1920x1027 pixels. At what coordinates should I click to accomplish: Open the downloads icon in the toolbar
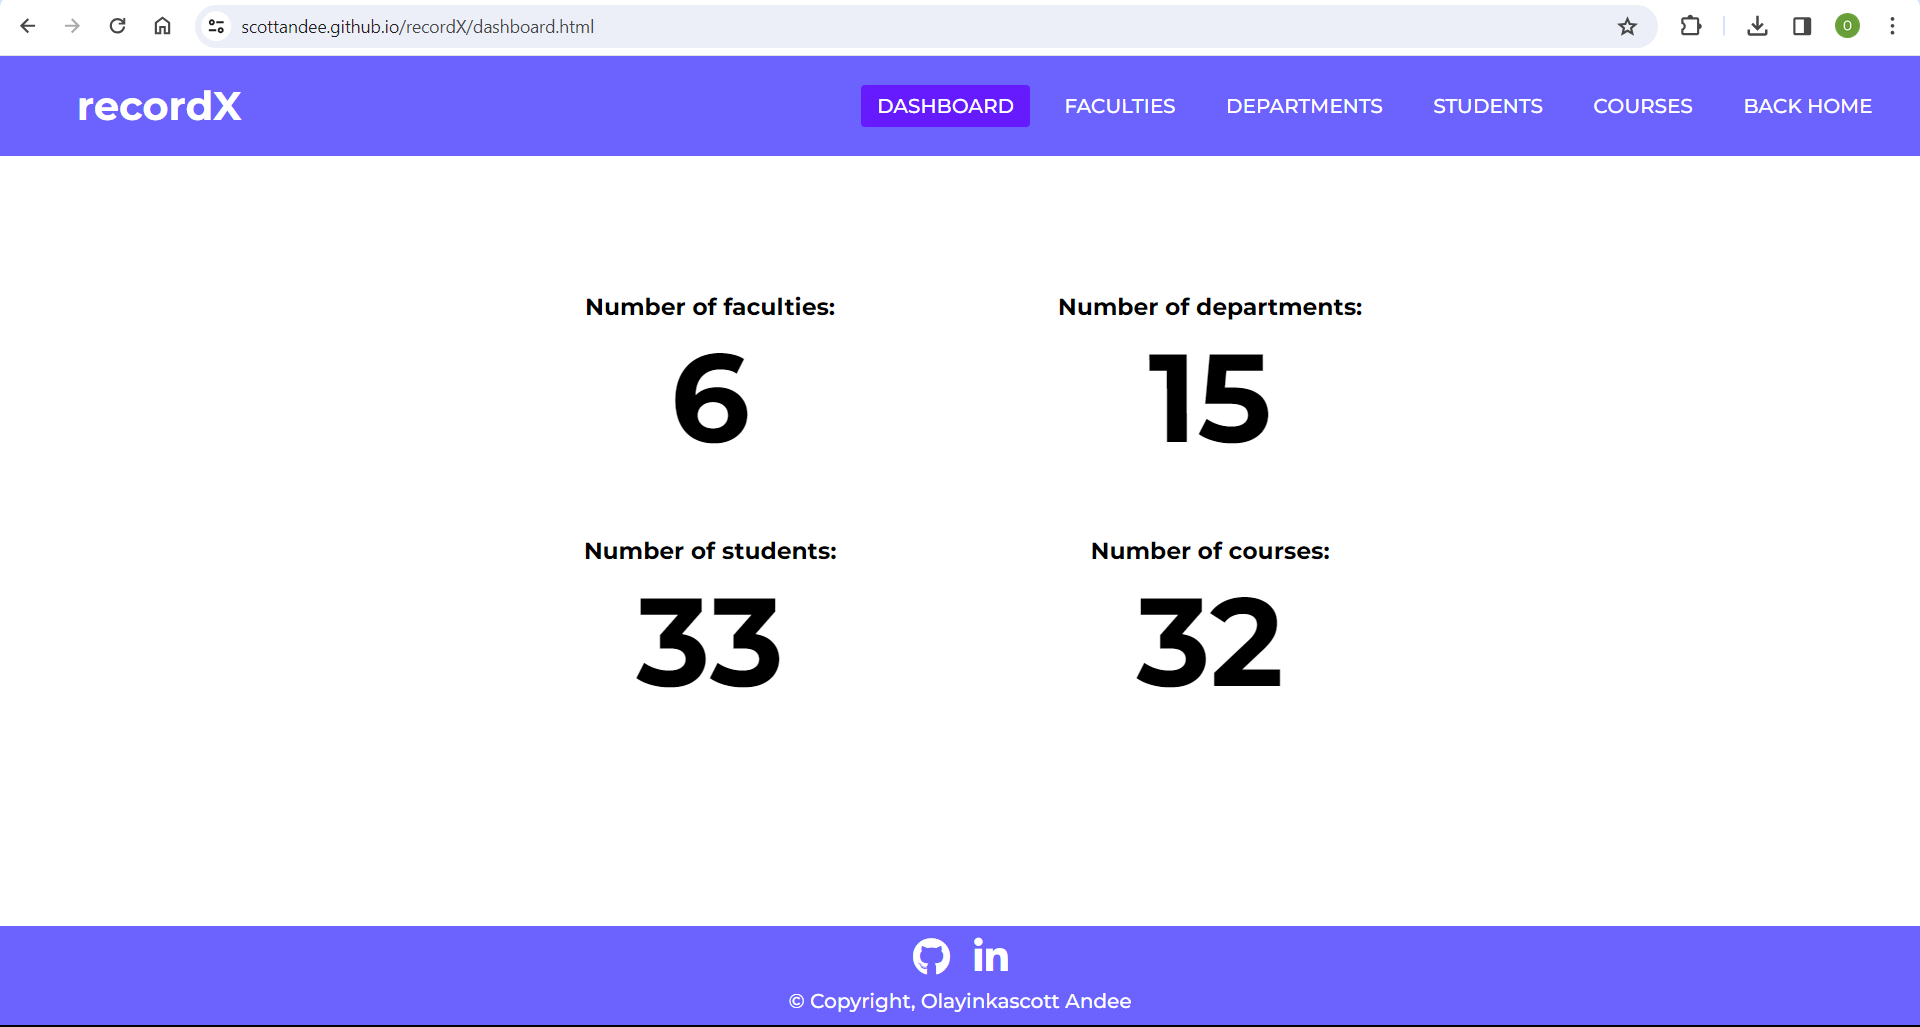1757,26
